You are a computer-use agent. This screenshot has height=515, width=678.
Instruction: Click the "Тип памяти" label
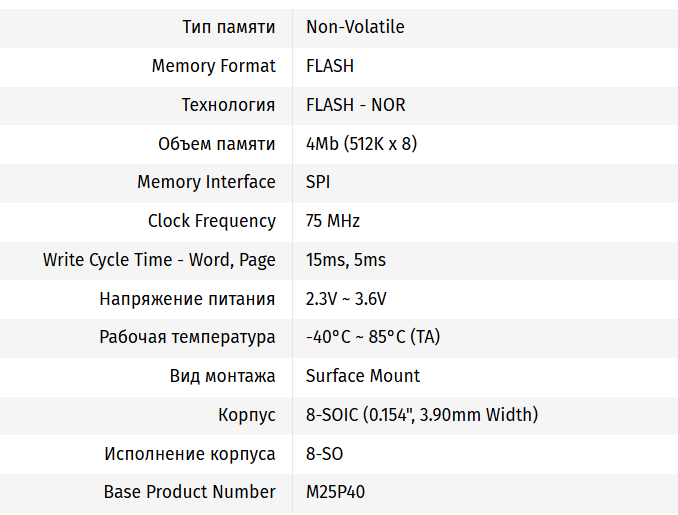[x=228, y=27]
